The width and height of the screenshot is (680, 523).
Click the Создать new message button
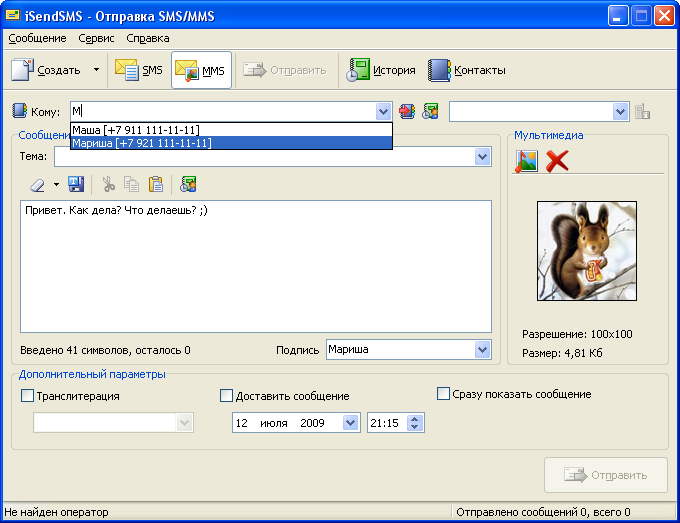tap(46, 70)
